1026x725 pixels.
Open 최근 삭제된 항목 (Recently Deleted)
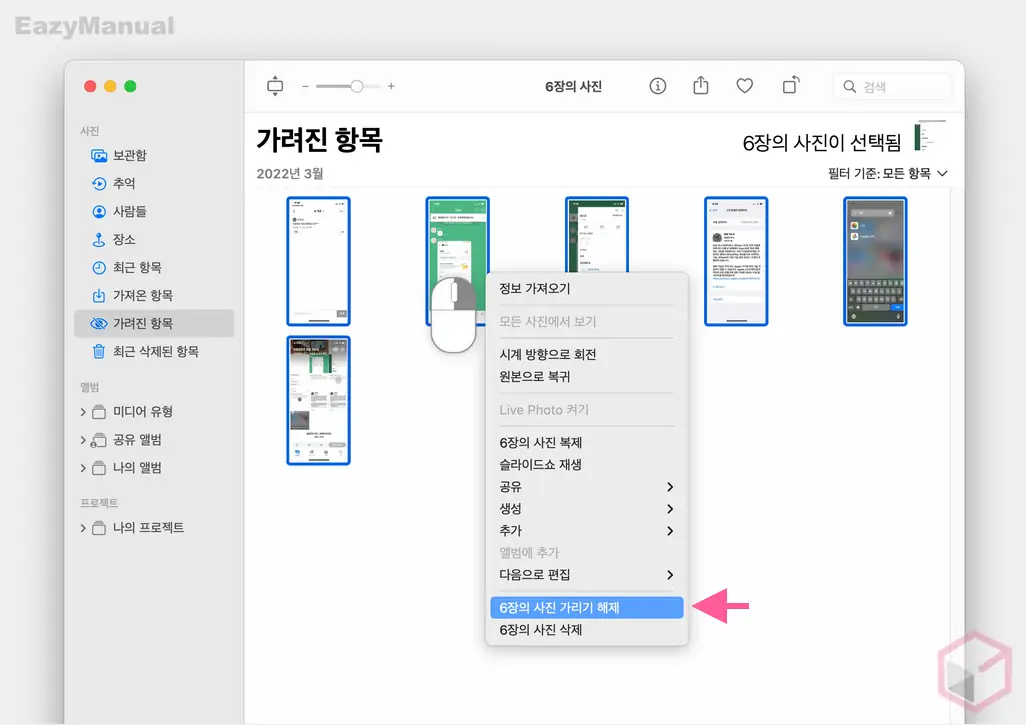[x=146, y=351]
